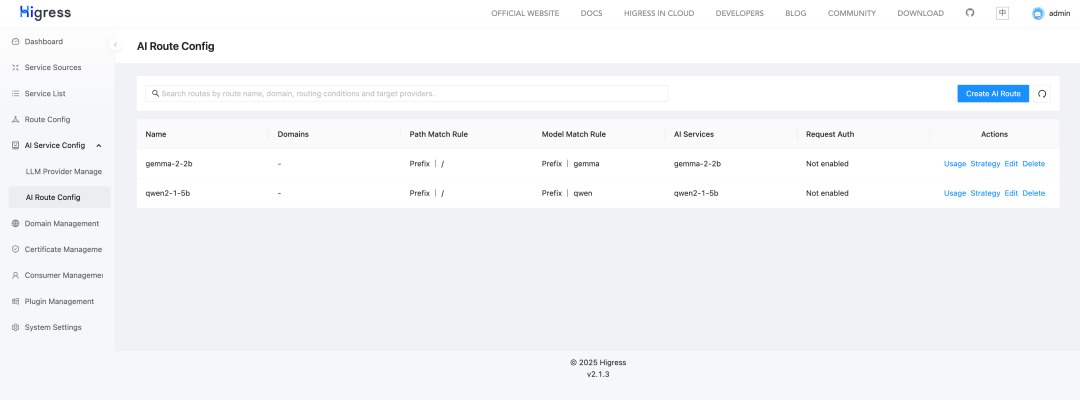
Task: Click 'Prefix | gemma' model match cell
Action: point(571,164)
